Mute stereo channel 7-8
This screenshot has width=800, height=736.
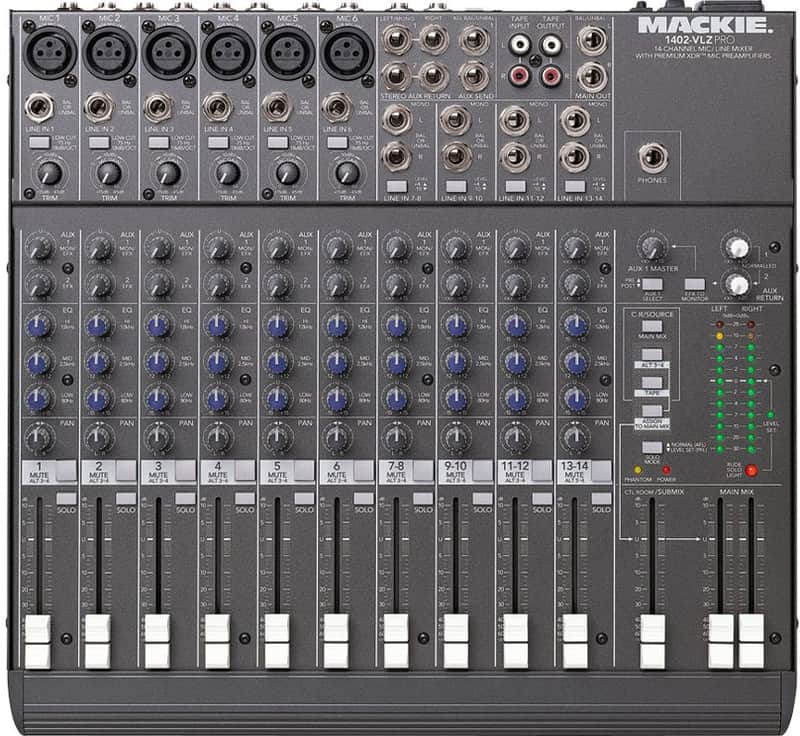(423, 471)
